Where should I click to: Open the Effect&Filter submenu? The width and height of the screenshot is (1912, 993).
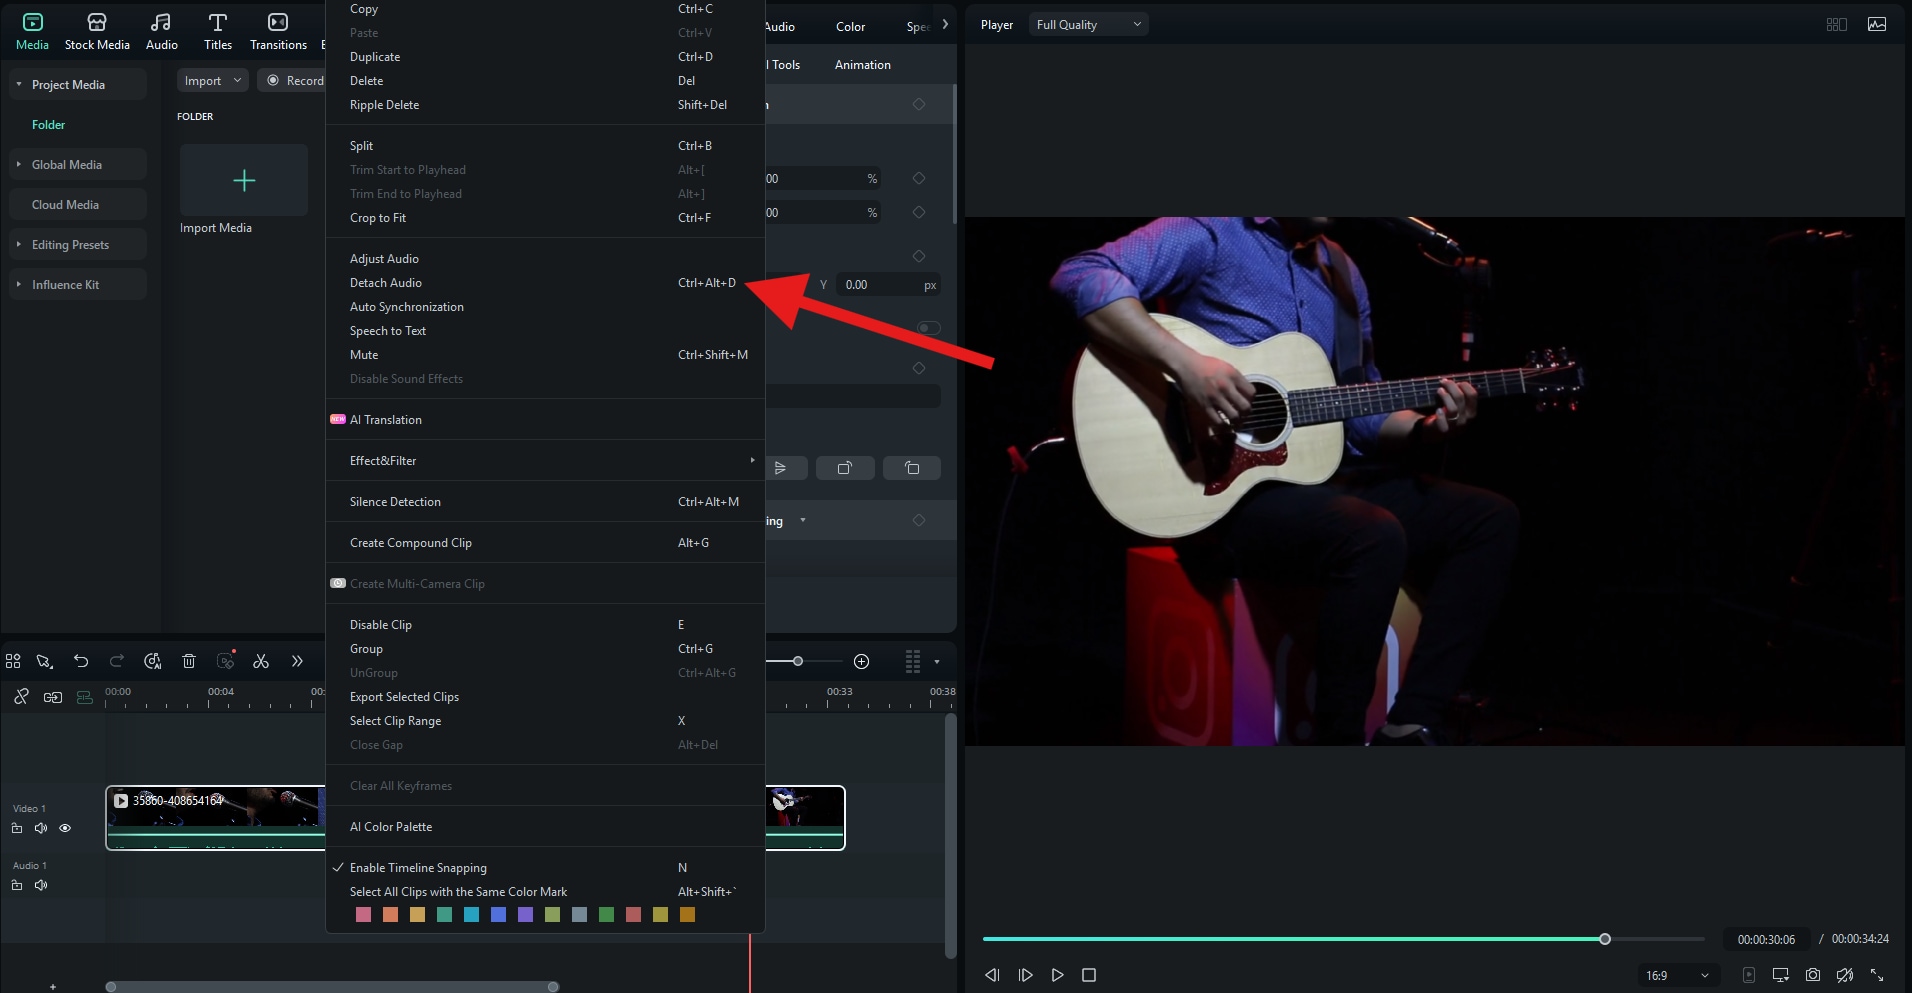(545, 461)
